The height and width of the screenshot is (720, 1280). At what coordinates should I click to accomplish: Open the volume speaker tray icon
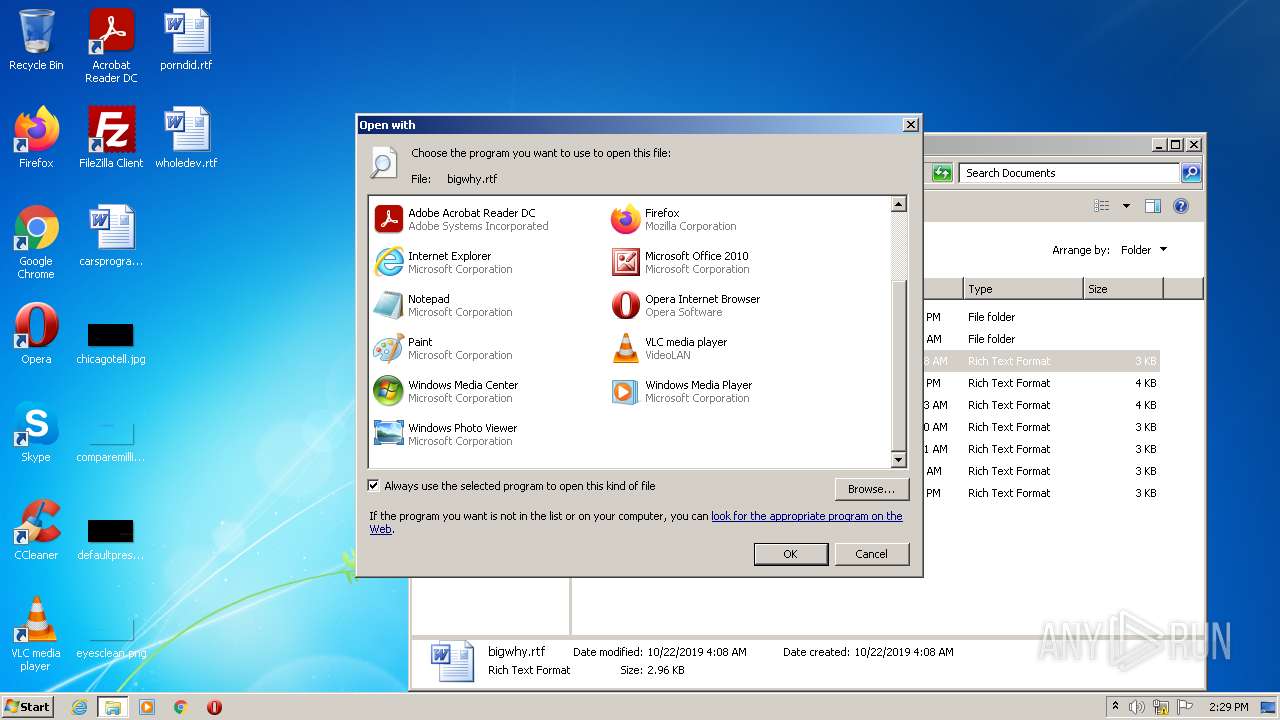pos(1137,707)
